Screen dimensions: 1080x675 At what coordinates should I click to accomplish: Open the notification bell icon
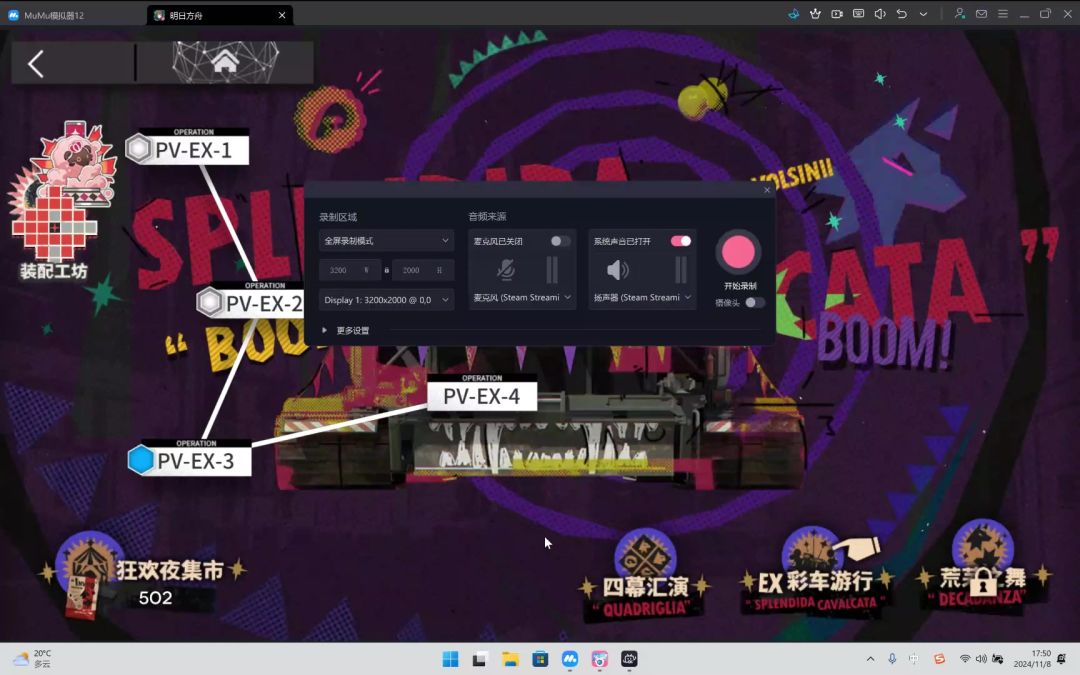click(x=1061, y=659)
